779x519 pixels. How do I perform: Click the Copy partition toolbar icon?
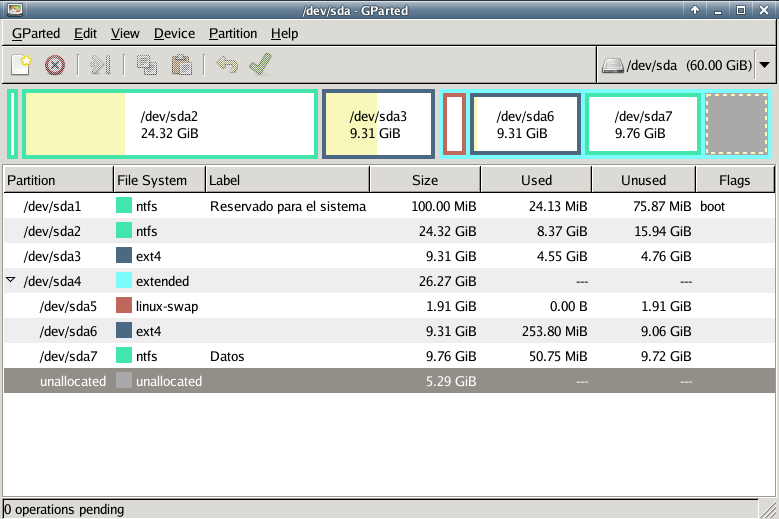click(x=147, y=65)
